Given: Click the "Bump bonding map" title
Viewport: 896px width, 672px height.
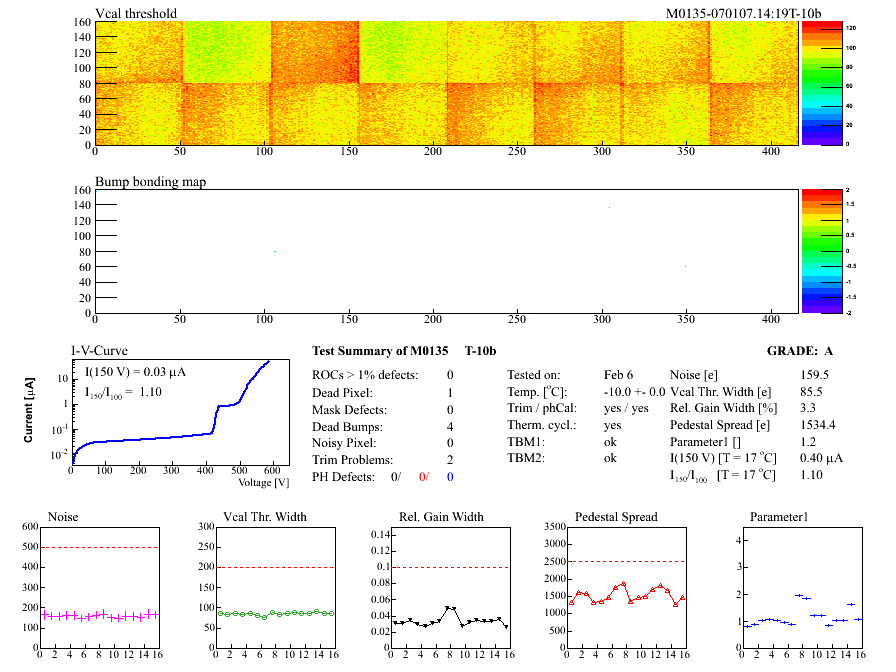Looking at the screenshot, I should (150, 182).
